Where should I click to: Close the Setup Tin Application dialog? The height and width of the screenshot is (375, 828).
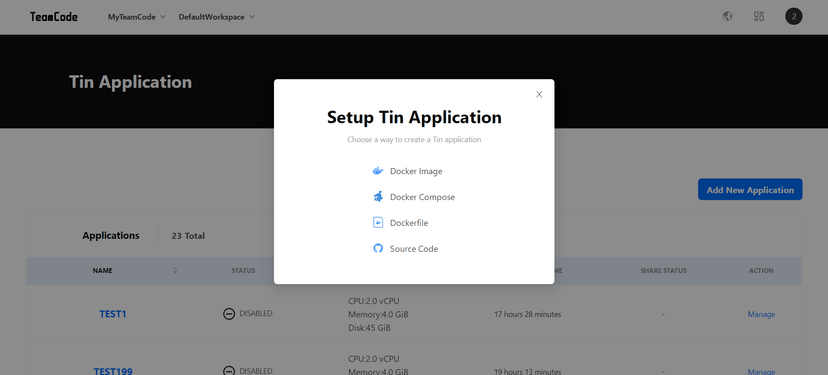pyautogui.click(x=539, y=95)
